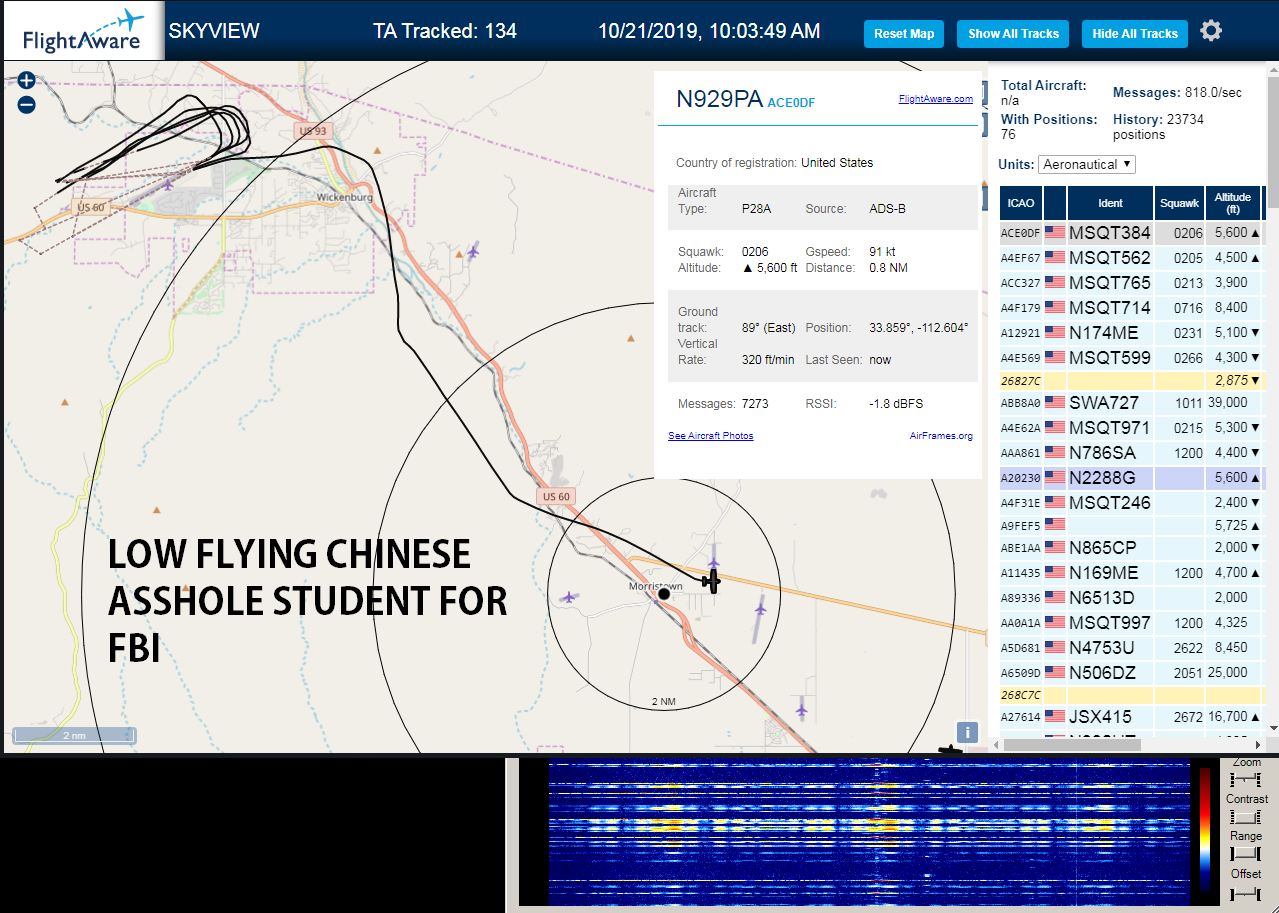Image resolution: width=1279 pixels, height=913 pixels.
Task: Zoom out with the map minus button
Action: [26, 104]
